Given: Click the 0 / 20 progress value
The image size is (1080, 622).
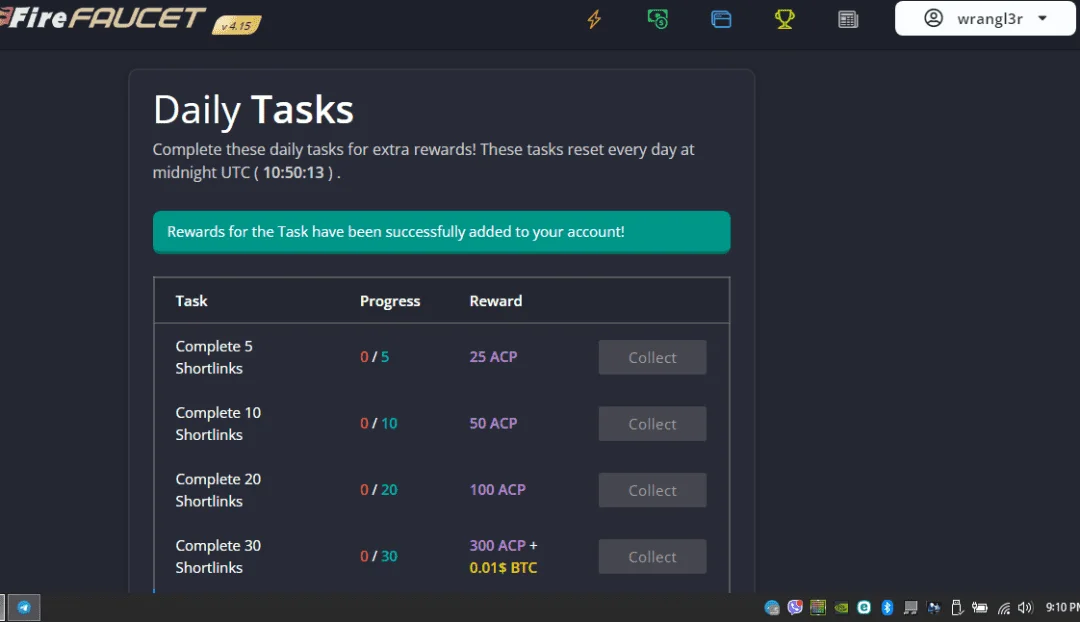Looking at the screenshot, I should (x=379, y=490).
